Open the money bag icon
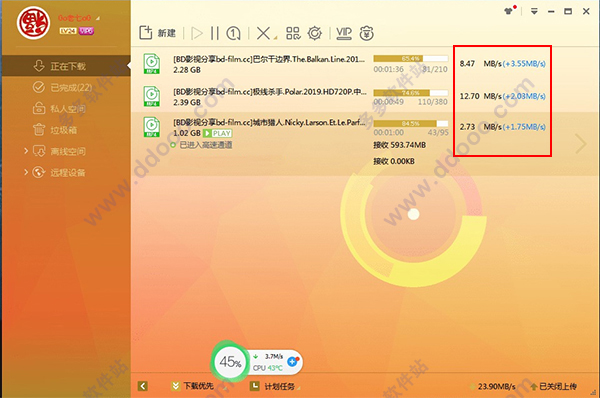The image size is (600, 398). click(x=367, y=33)
